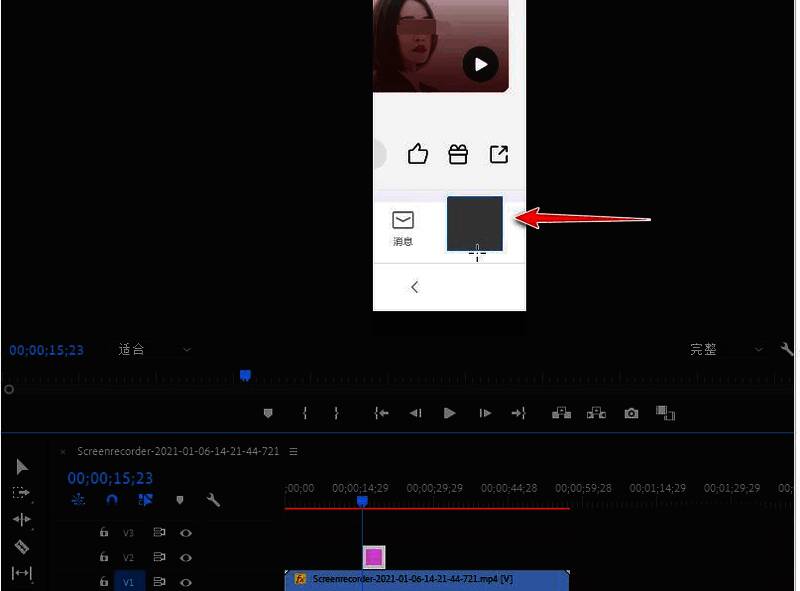Click the Export Frame camera icon
The height and width of the screenshot is (591, 800).
631,412
